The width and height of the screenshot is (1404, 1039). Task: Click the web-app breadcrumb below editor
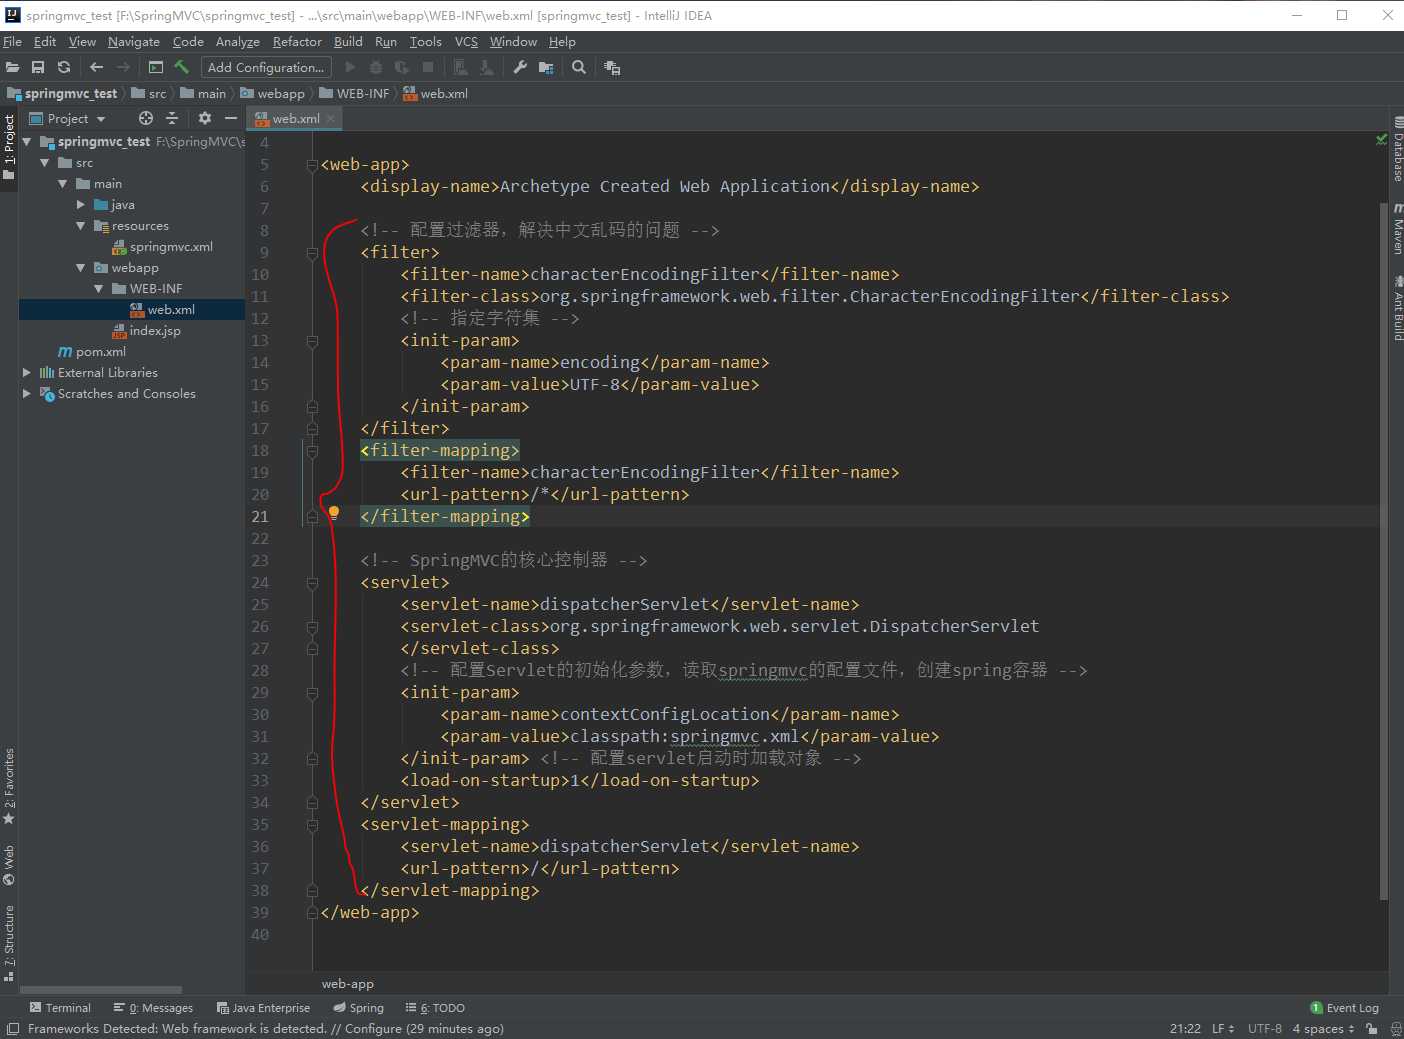347,984
